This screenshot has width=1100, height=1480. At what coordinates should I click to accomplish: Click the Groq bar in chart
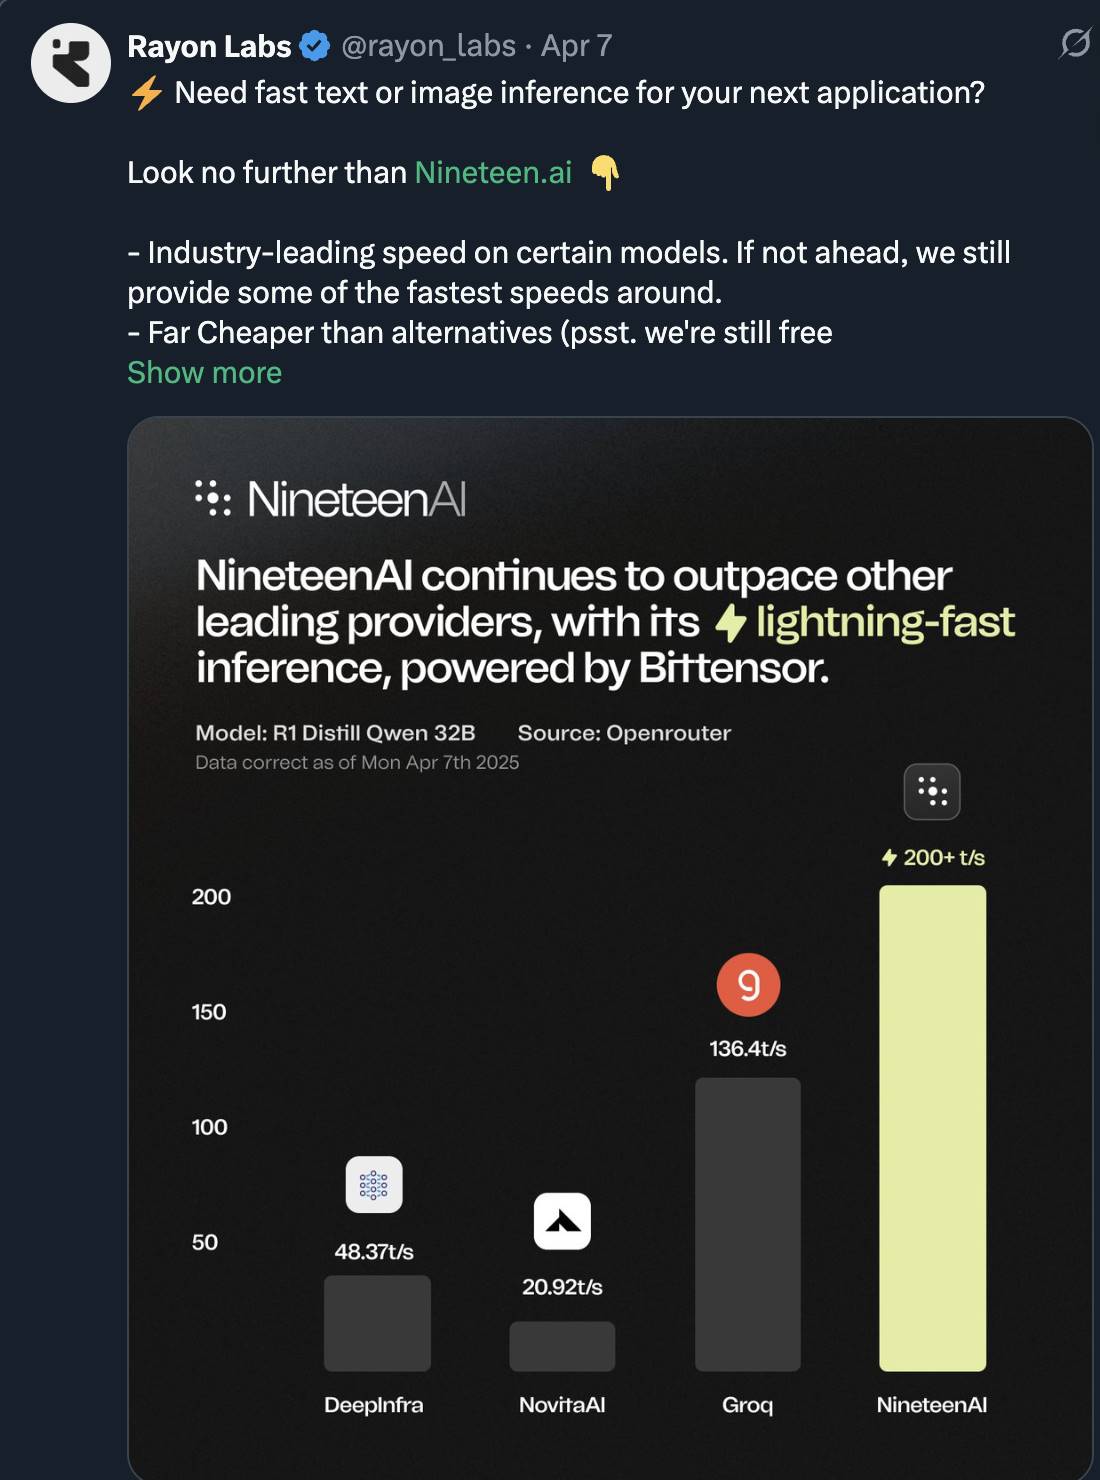point(748,1224)
